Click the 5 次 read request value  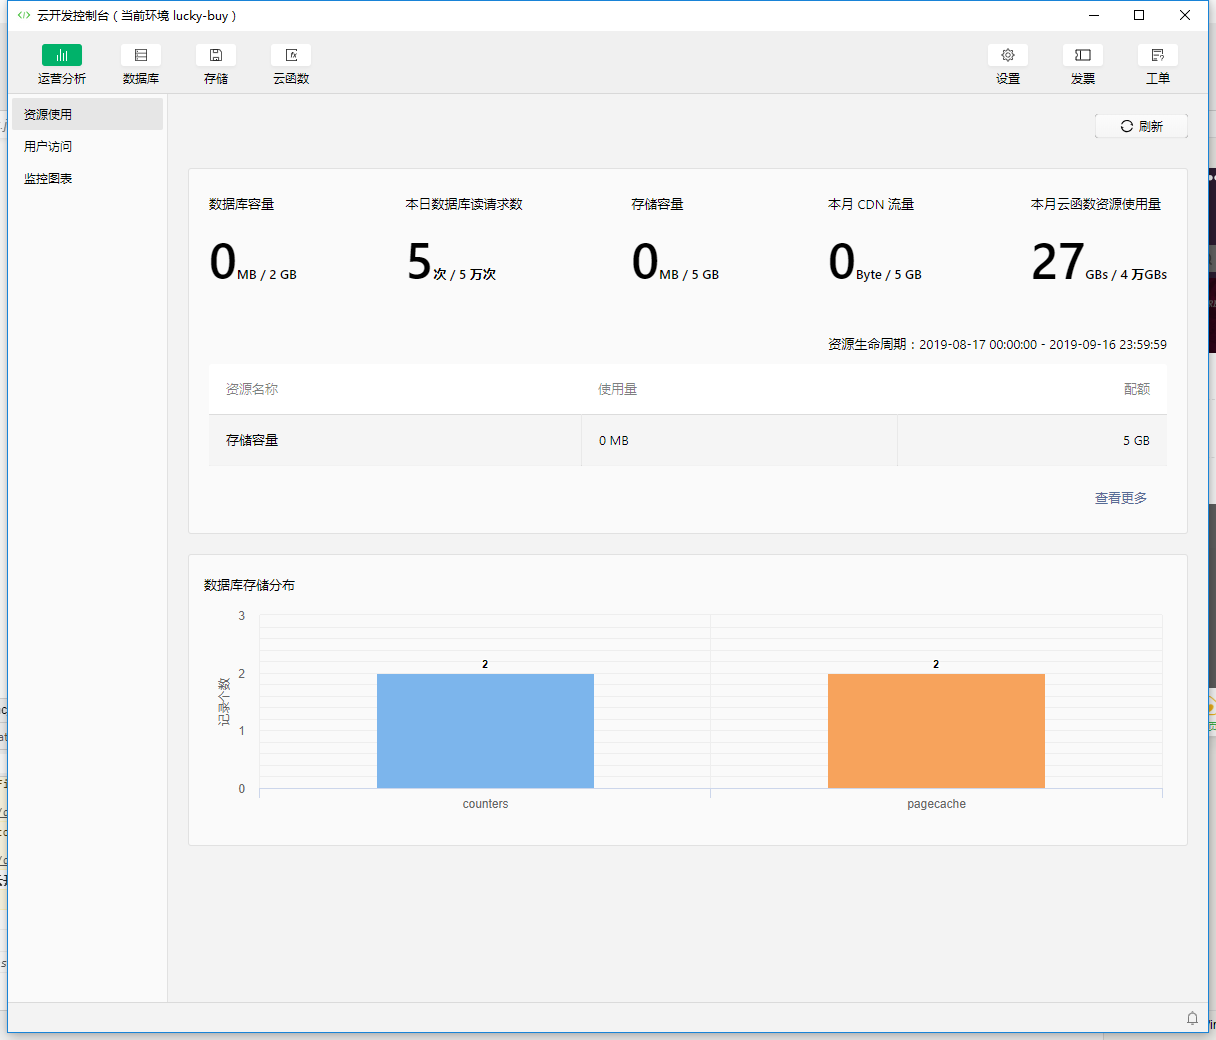coord(451,262)
